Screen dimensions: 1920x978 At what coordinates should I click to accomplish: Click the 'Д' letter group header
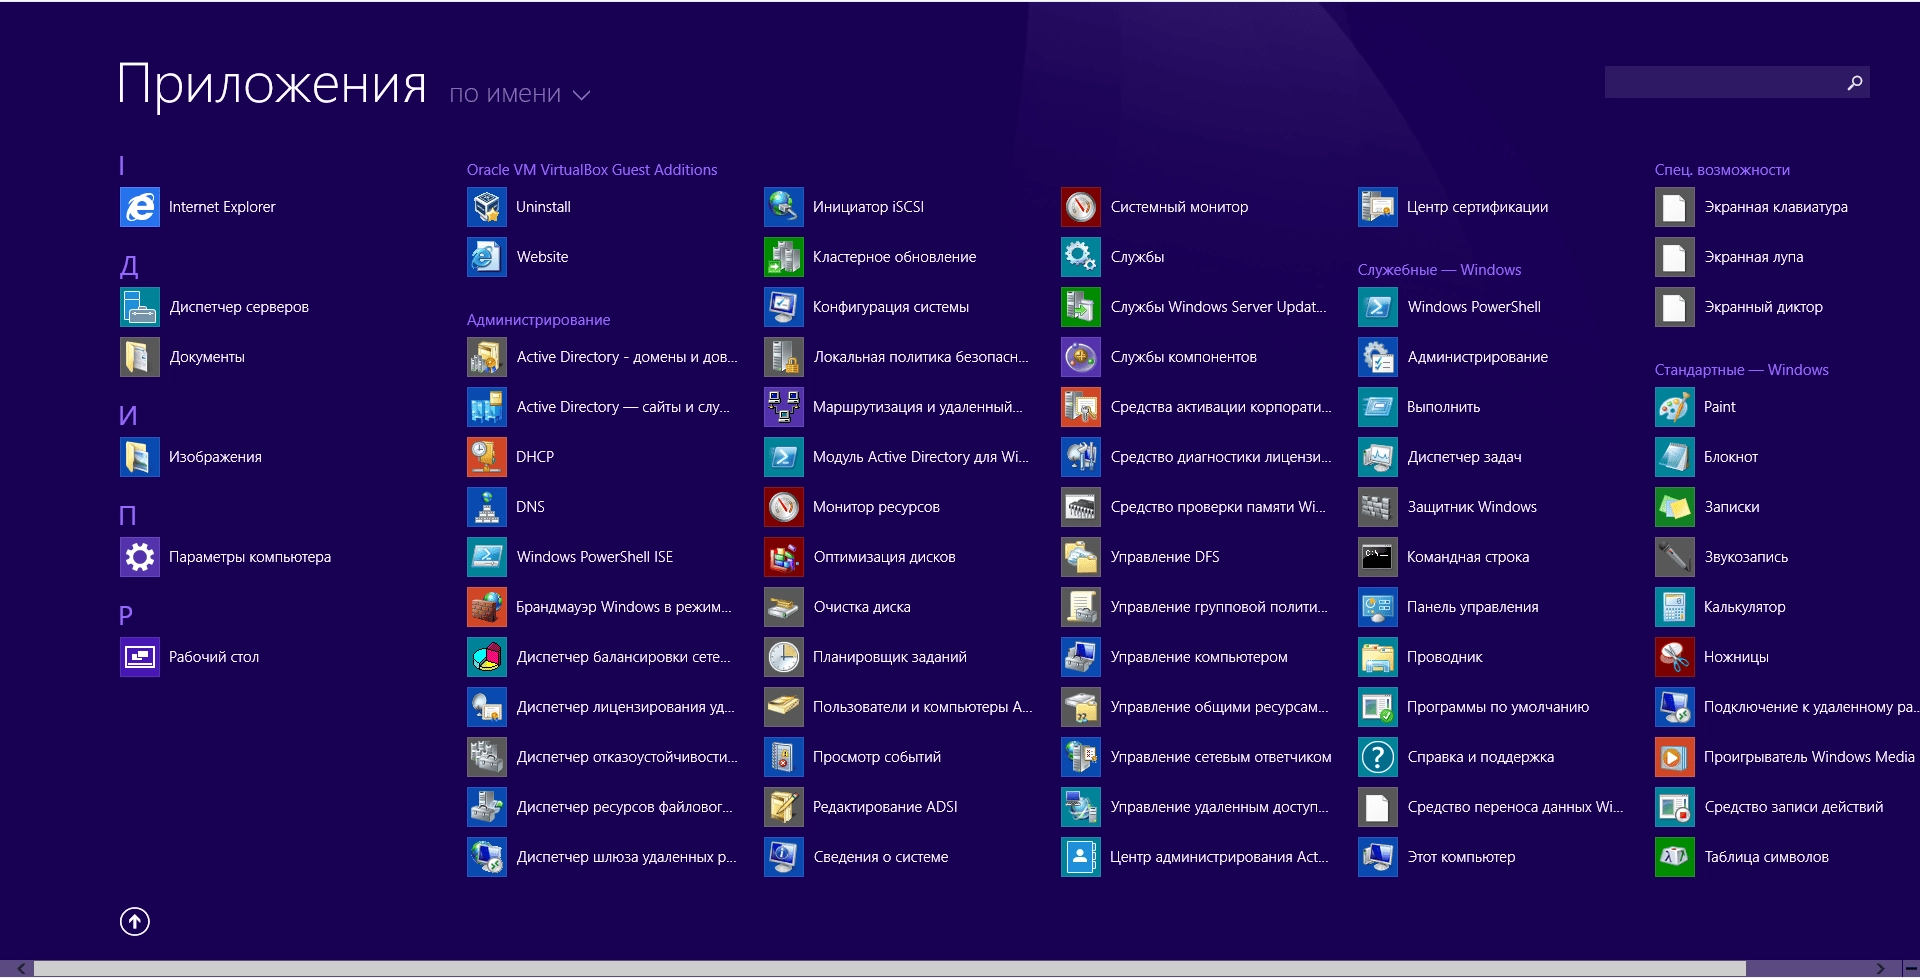point(129,266)
